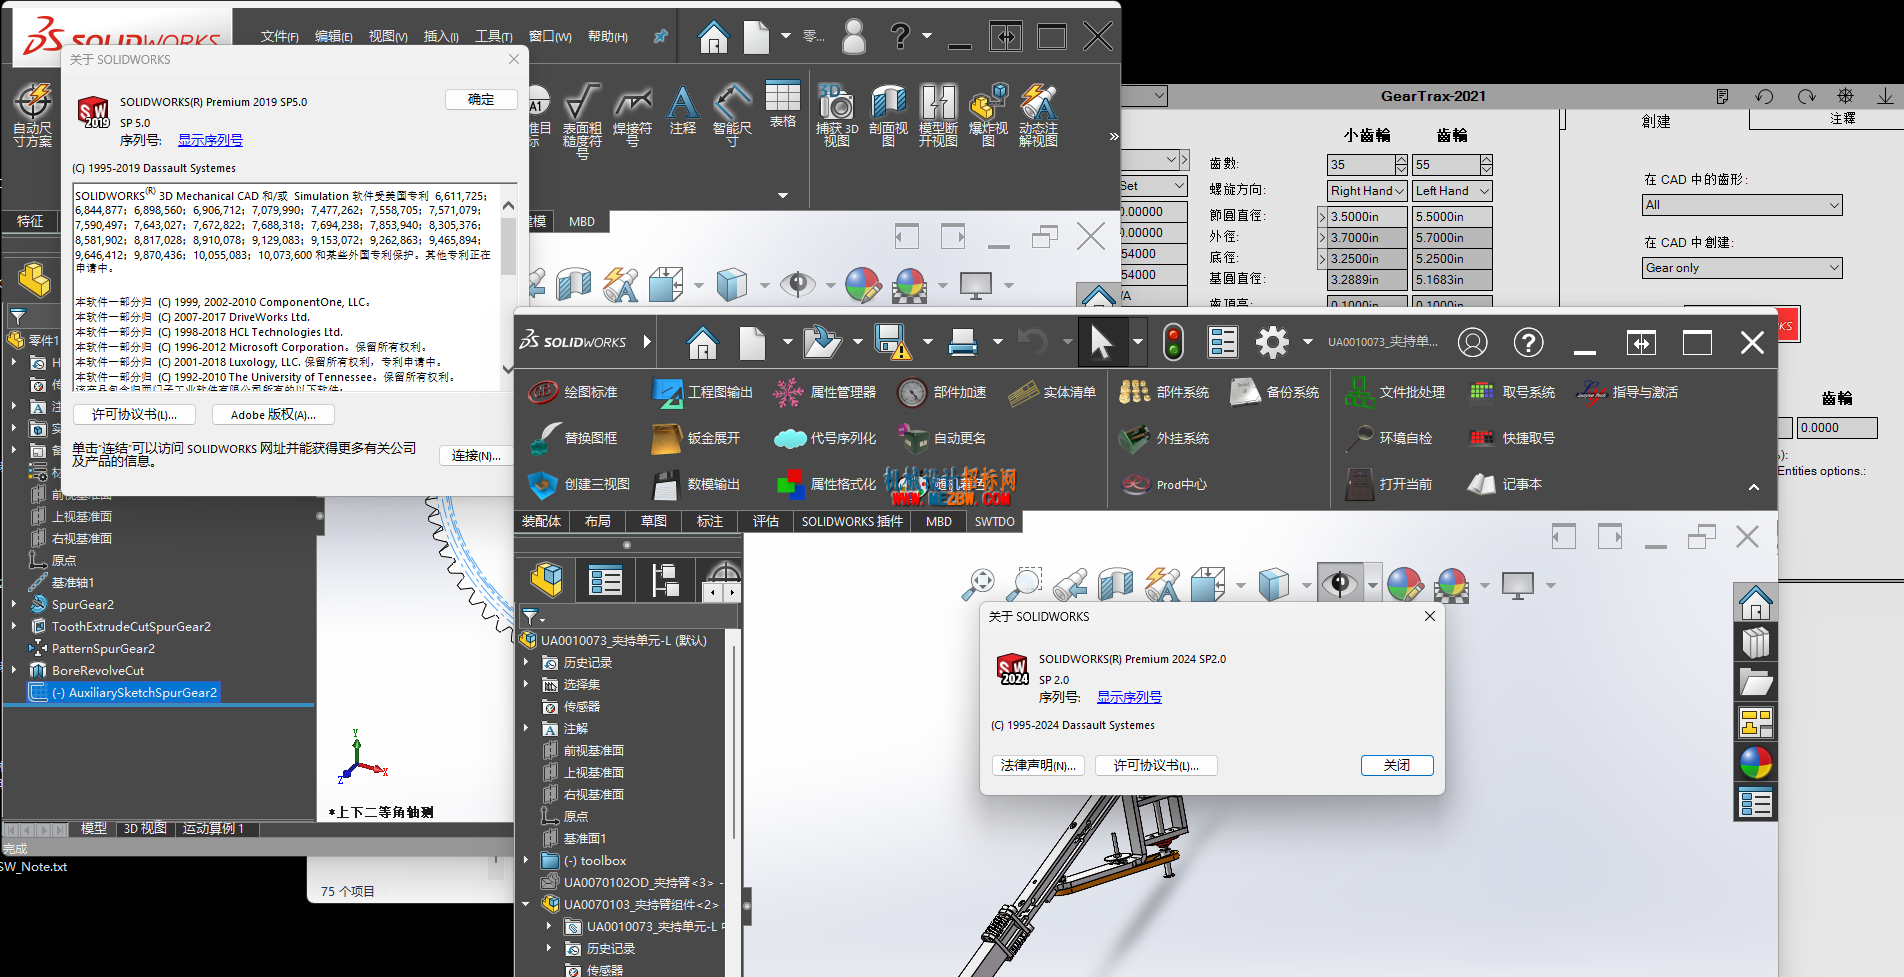Open the 绘图标准 add-in tool
Viewport: 1904px width, 977px height.
coord(573,392)
